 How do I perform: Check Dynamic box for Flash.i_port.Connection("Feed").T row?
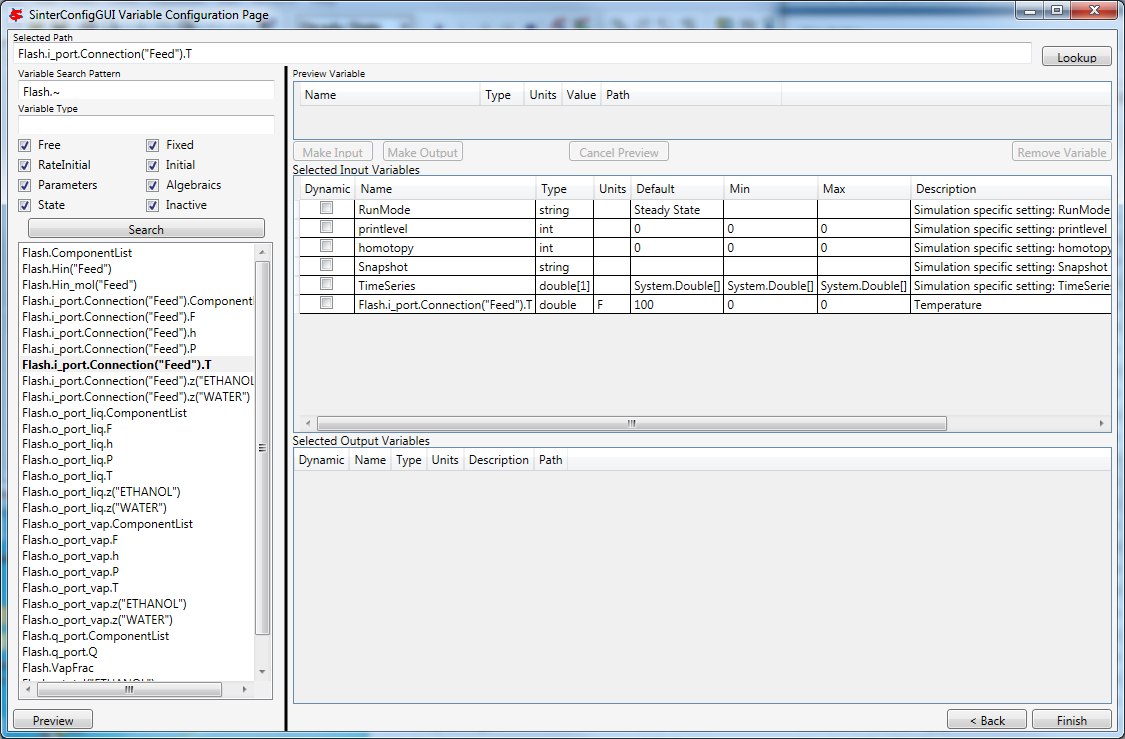[x=326, y=303]
